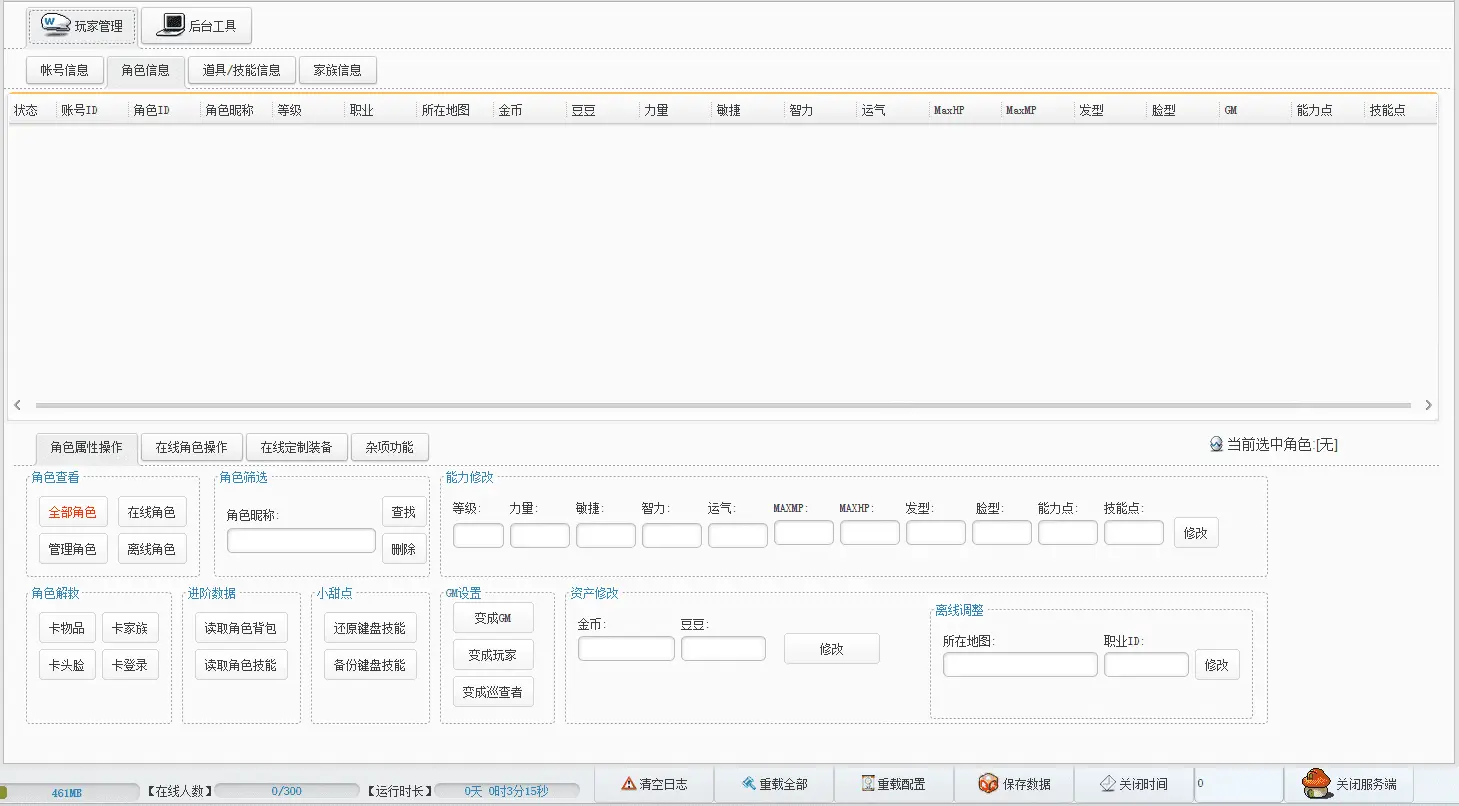Viewport: 1459px width, 806px height.
Task: Click the tag icon on 关闭时间
Action: (1108, 784)
